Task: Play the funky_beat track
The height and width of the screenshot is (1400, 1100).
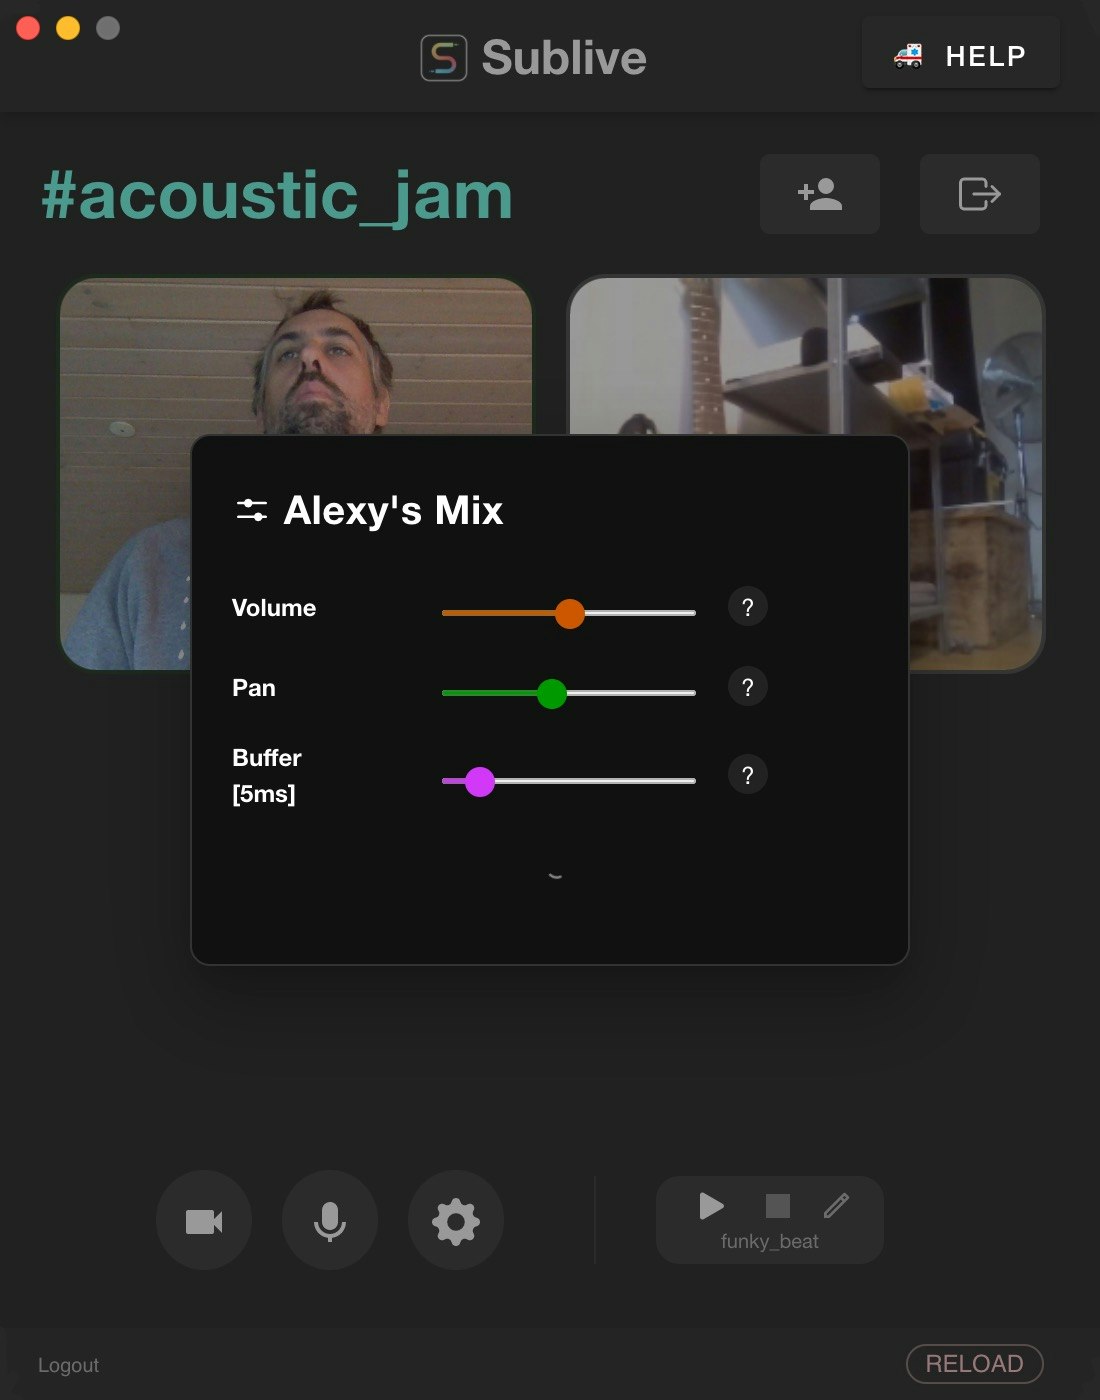Action: 711,1206
